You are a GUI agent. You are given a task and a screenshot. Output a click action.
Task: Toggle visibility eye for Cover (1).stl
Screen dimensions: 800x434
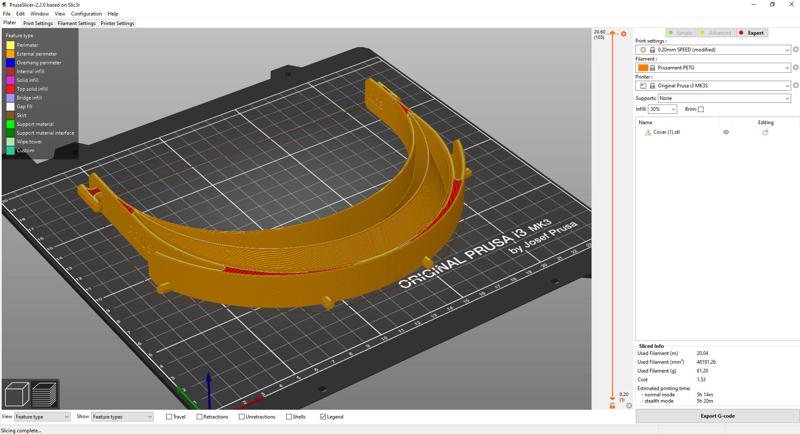point(726,132)
